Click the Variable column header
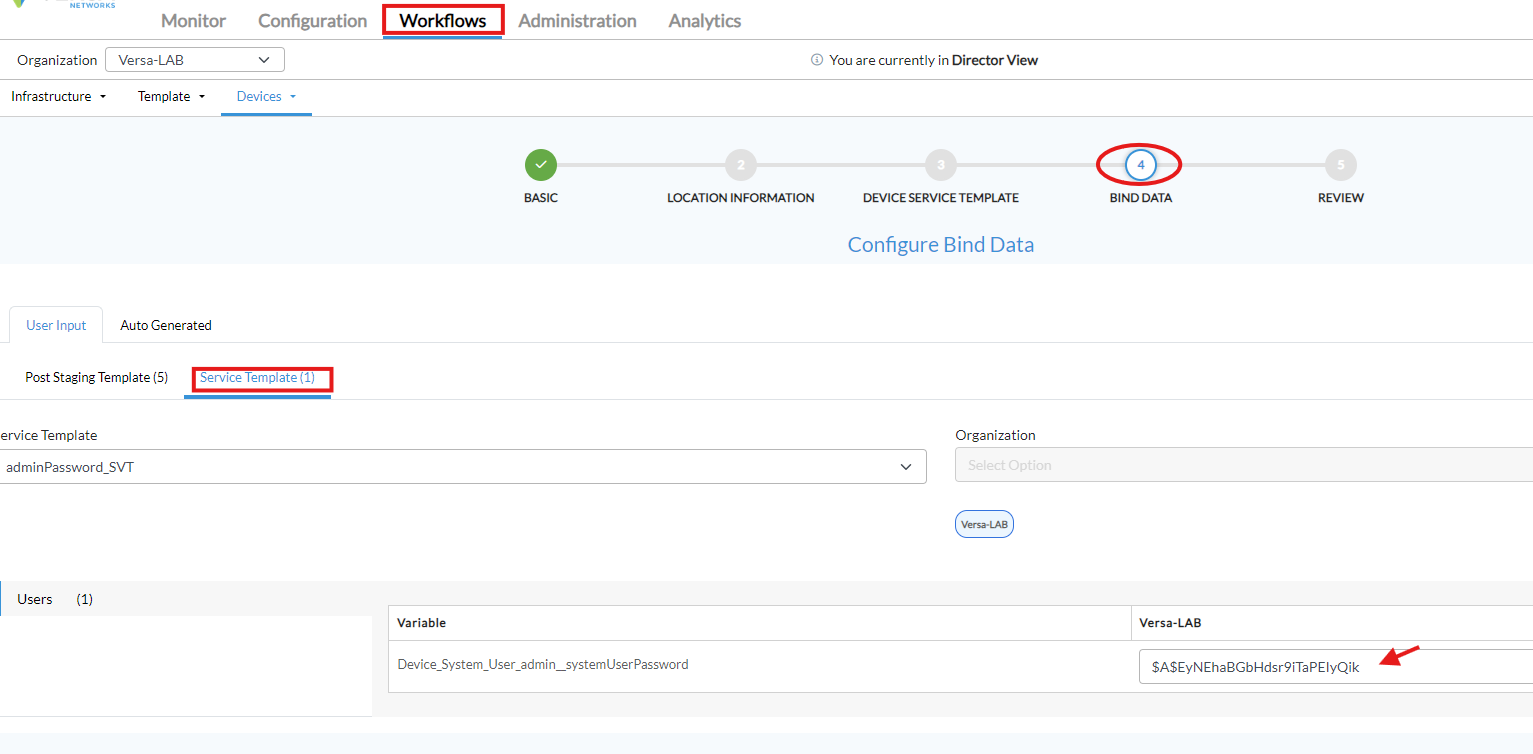The height and width of the screenshot is (754, 1533). pos(421,623)
